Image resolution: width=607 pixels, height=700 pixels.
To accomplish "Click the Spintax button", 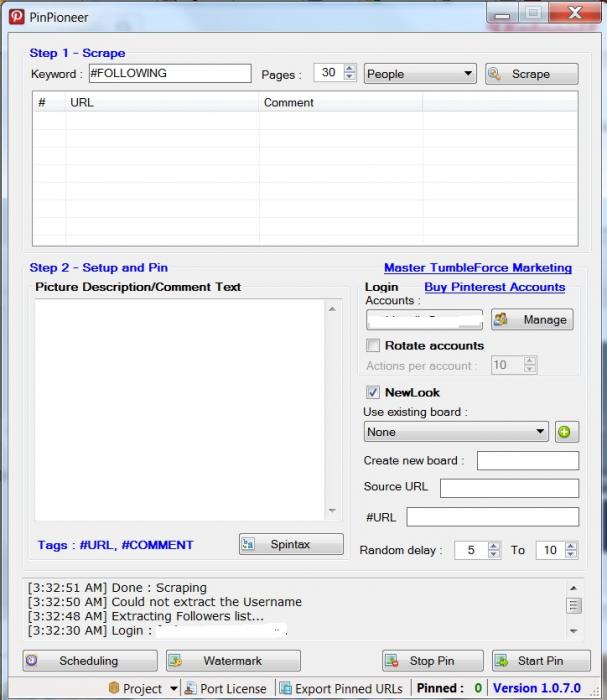I will point(291,544).
